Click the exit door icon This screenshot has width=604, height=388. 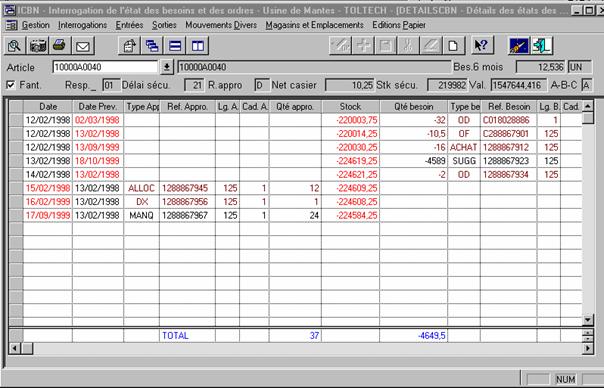coord(542,46)
